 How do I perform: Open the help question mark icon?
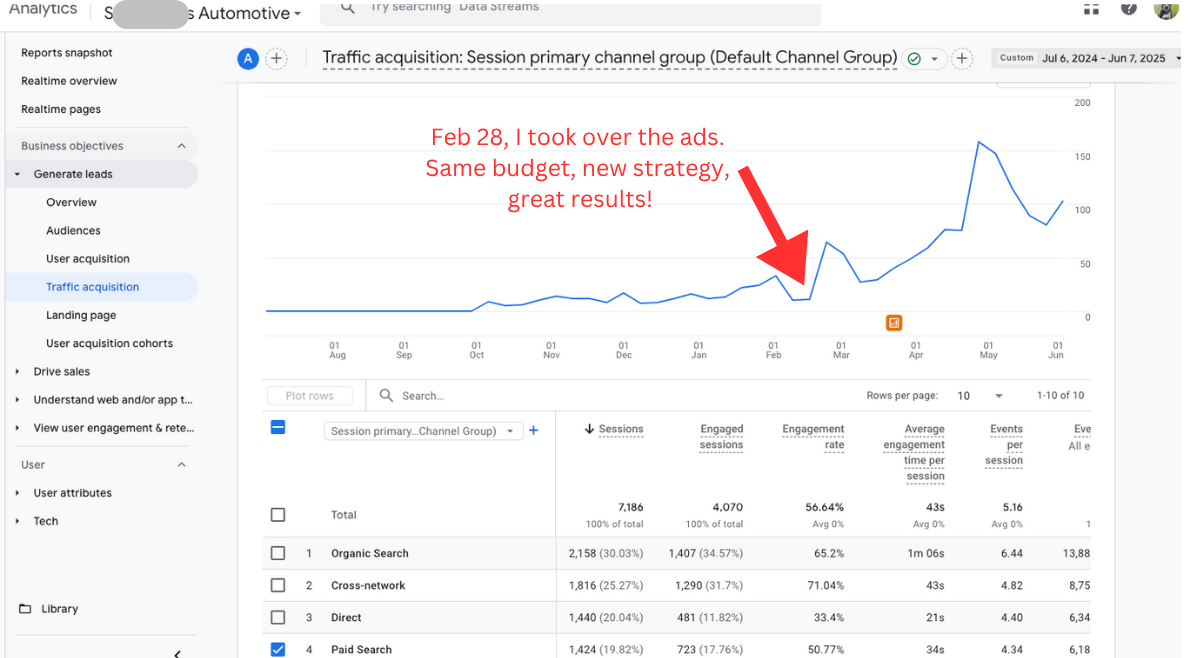[1129, 8]
